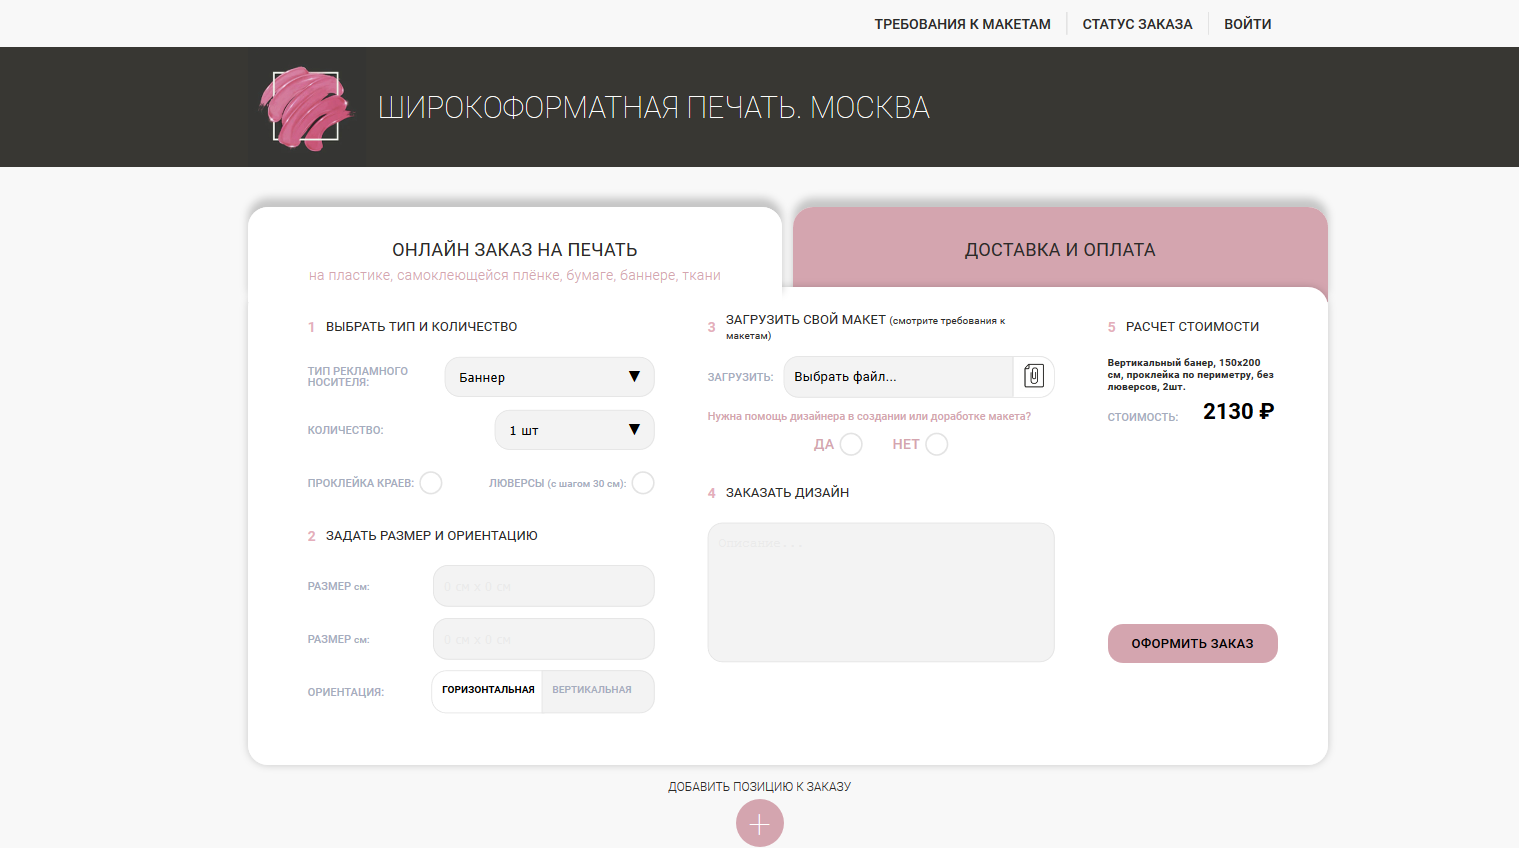Open the quantity dropdown showing 1 шт

[x=574, y=429]
